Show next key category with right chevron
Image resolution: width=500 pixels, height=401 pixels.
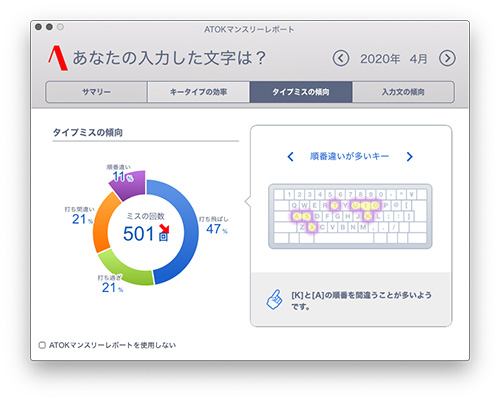[410, 156]
